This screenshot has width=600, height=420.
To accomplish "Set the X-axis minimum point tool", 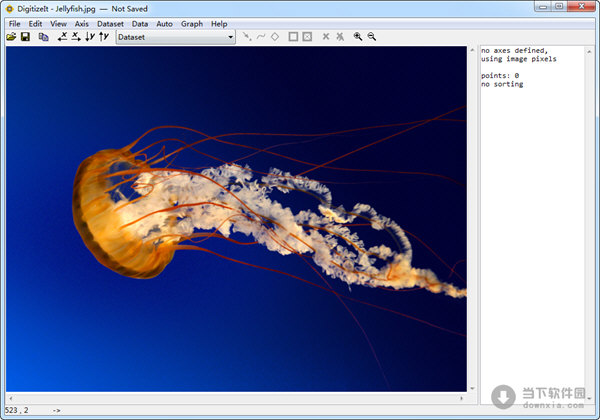I will pyautogui.click(x=63, y=37).
